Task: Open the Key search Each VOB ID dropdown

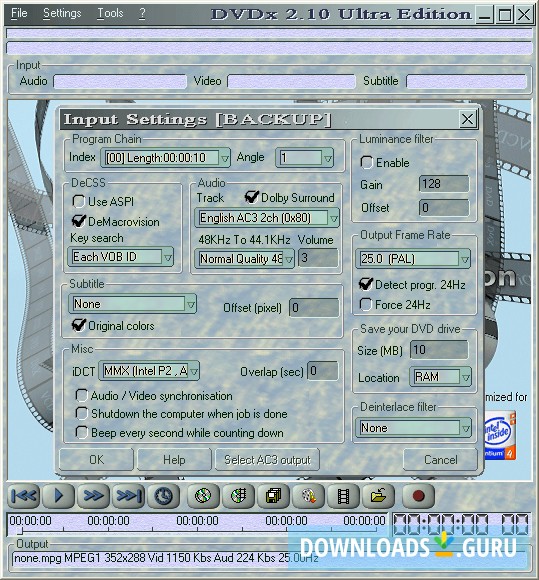Action: [x=121, y=257]
